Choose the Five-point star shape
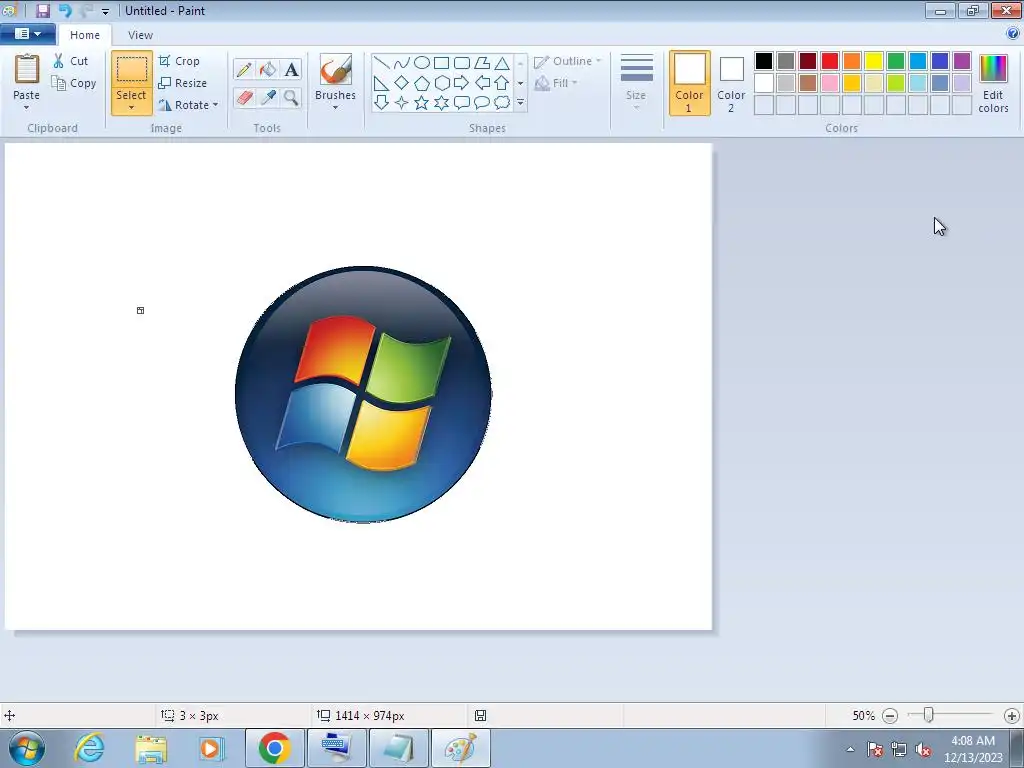The image size is (1024, 768). [x=422, y=103]
